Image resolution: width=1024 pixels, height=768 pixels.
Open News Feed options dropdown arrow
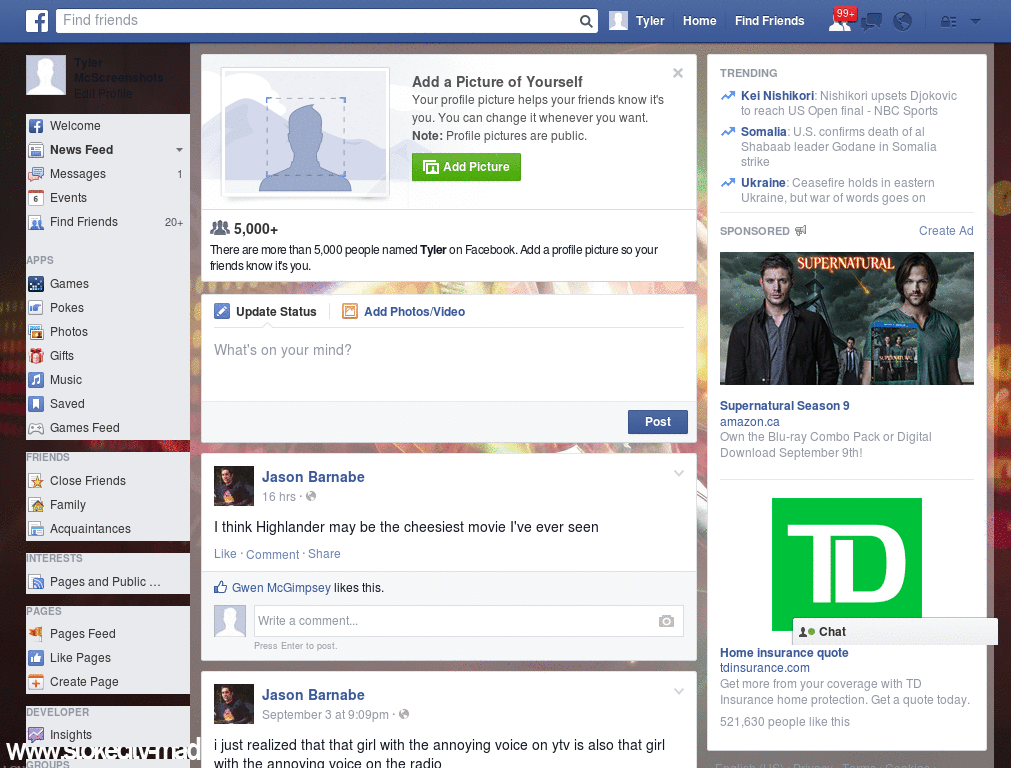[x=179, y=150]
